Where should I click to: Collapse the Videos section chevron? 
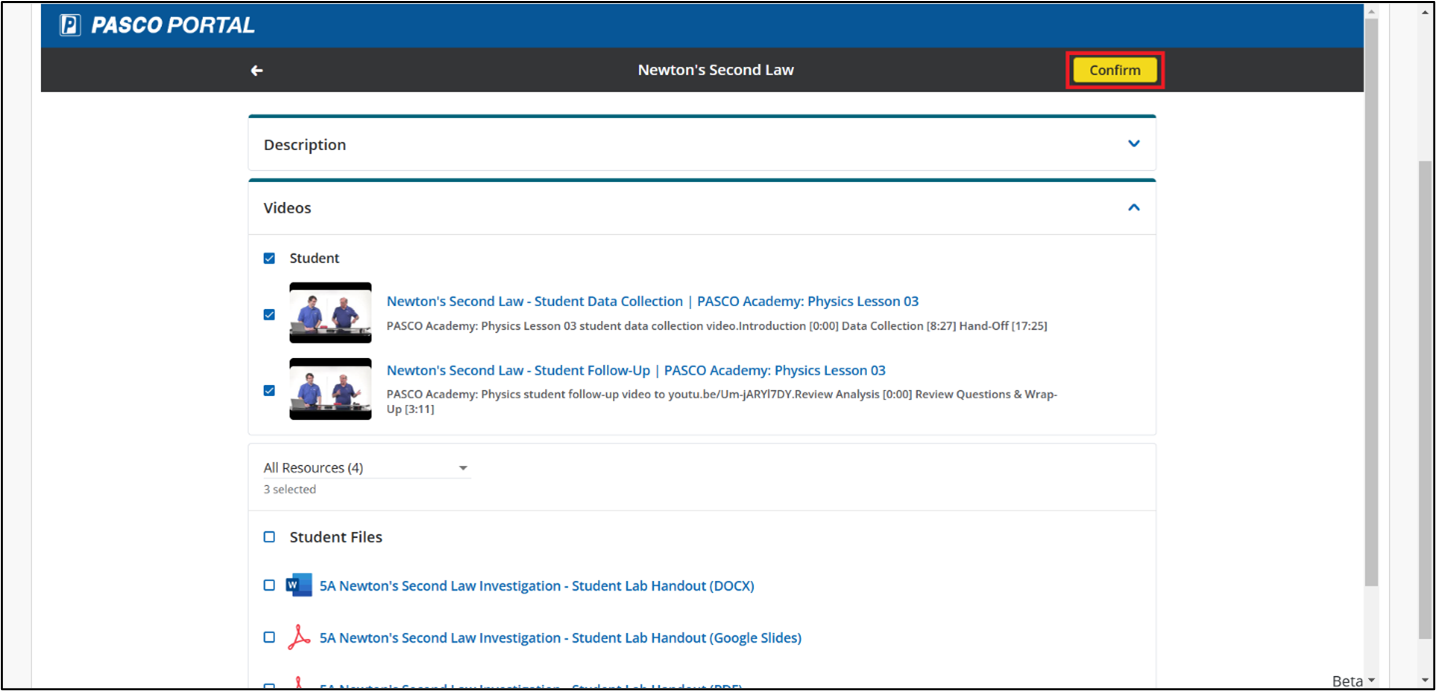click(x=1134, y=207)
